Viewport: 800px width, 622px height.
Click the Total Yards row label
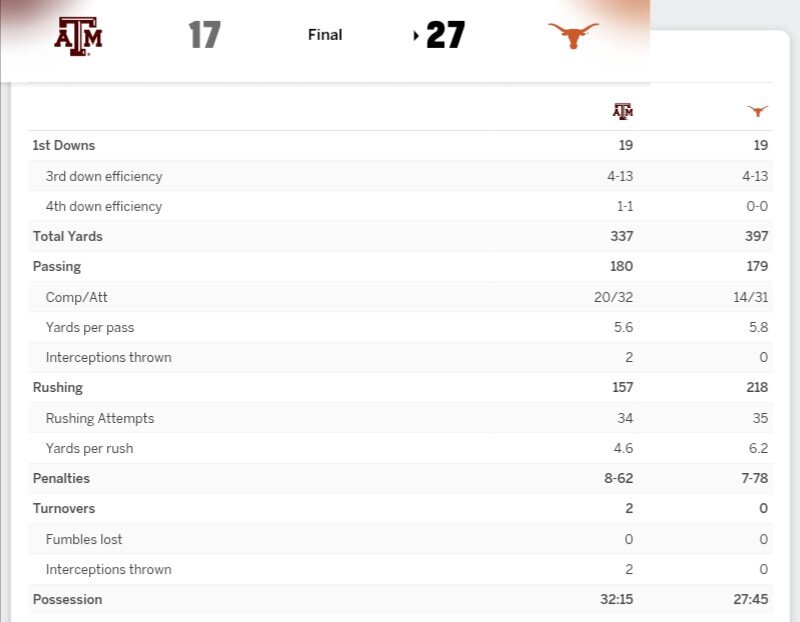[68, 236]
